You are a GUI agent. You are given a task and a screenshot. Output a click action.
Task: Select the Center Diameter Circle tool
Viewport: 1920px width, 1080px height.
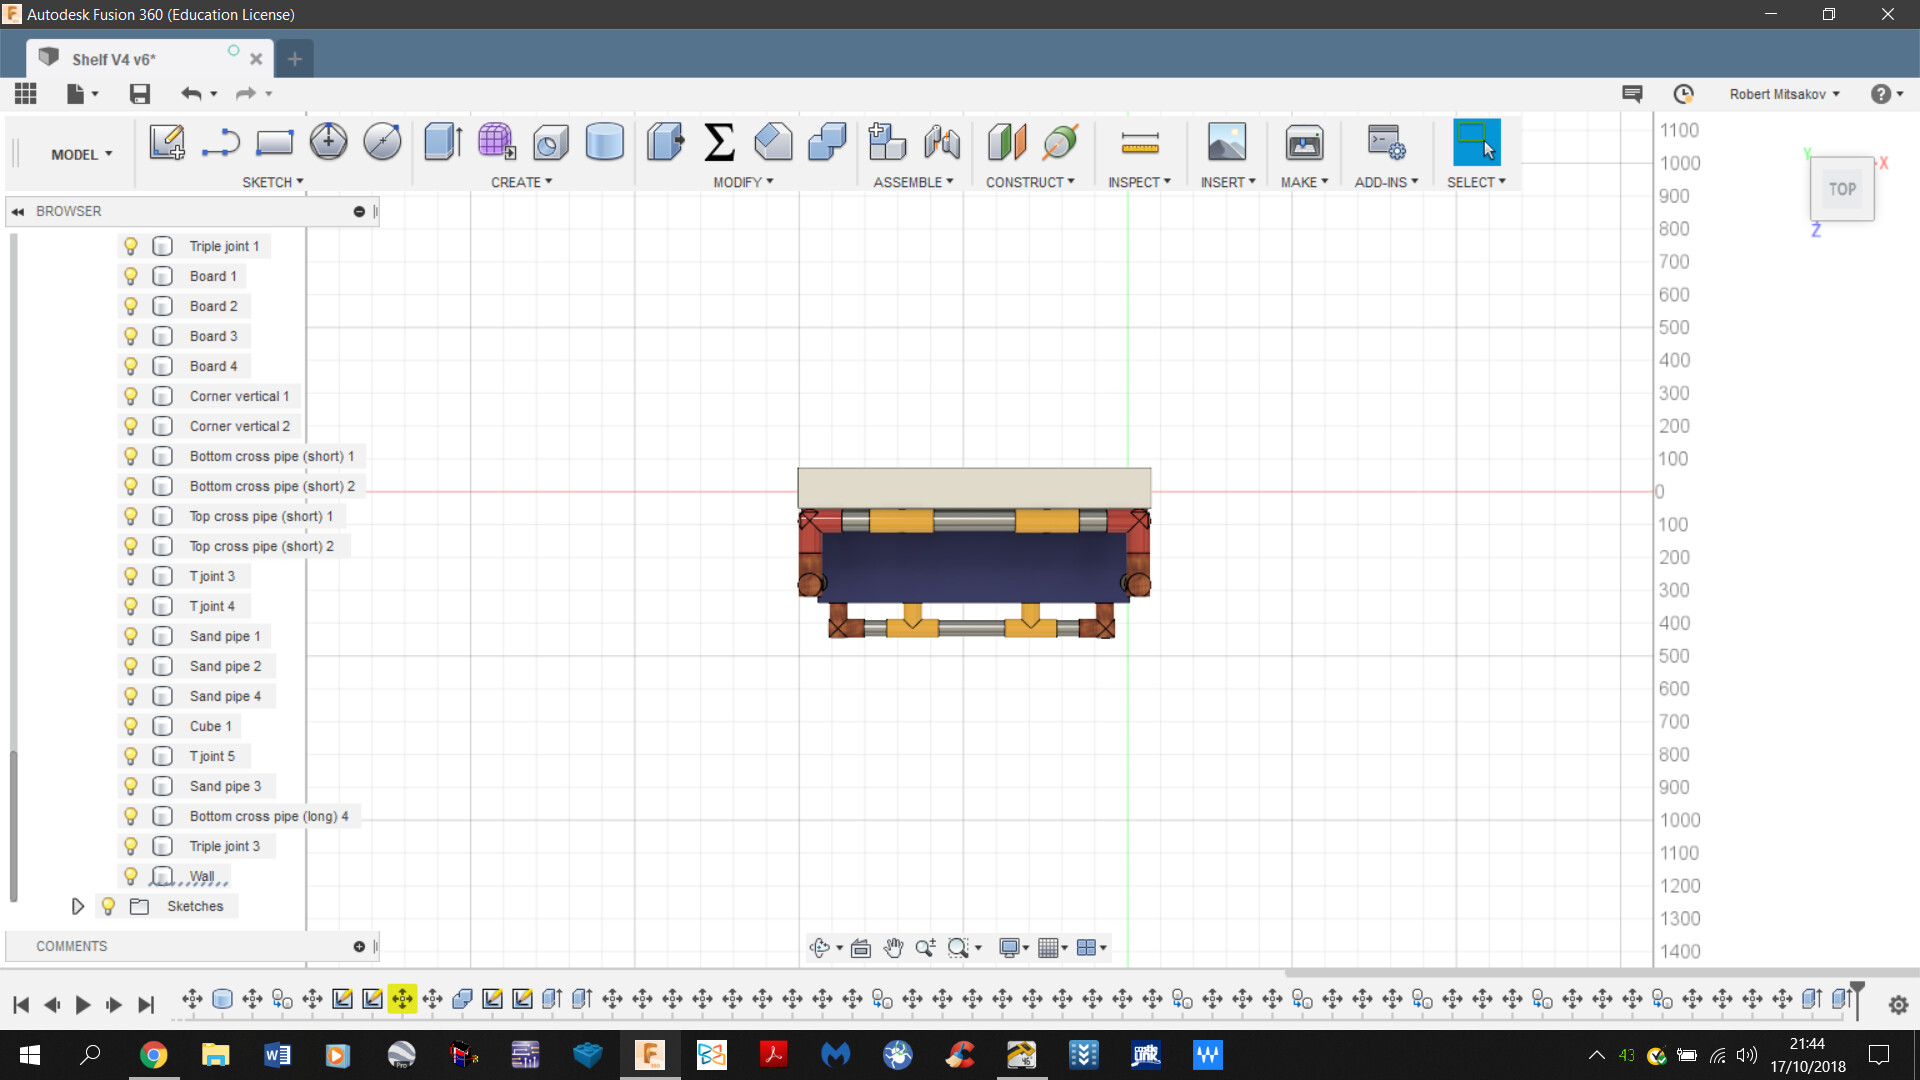coord(328,142)
